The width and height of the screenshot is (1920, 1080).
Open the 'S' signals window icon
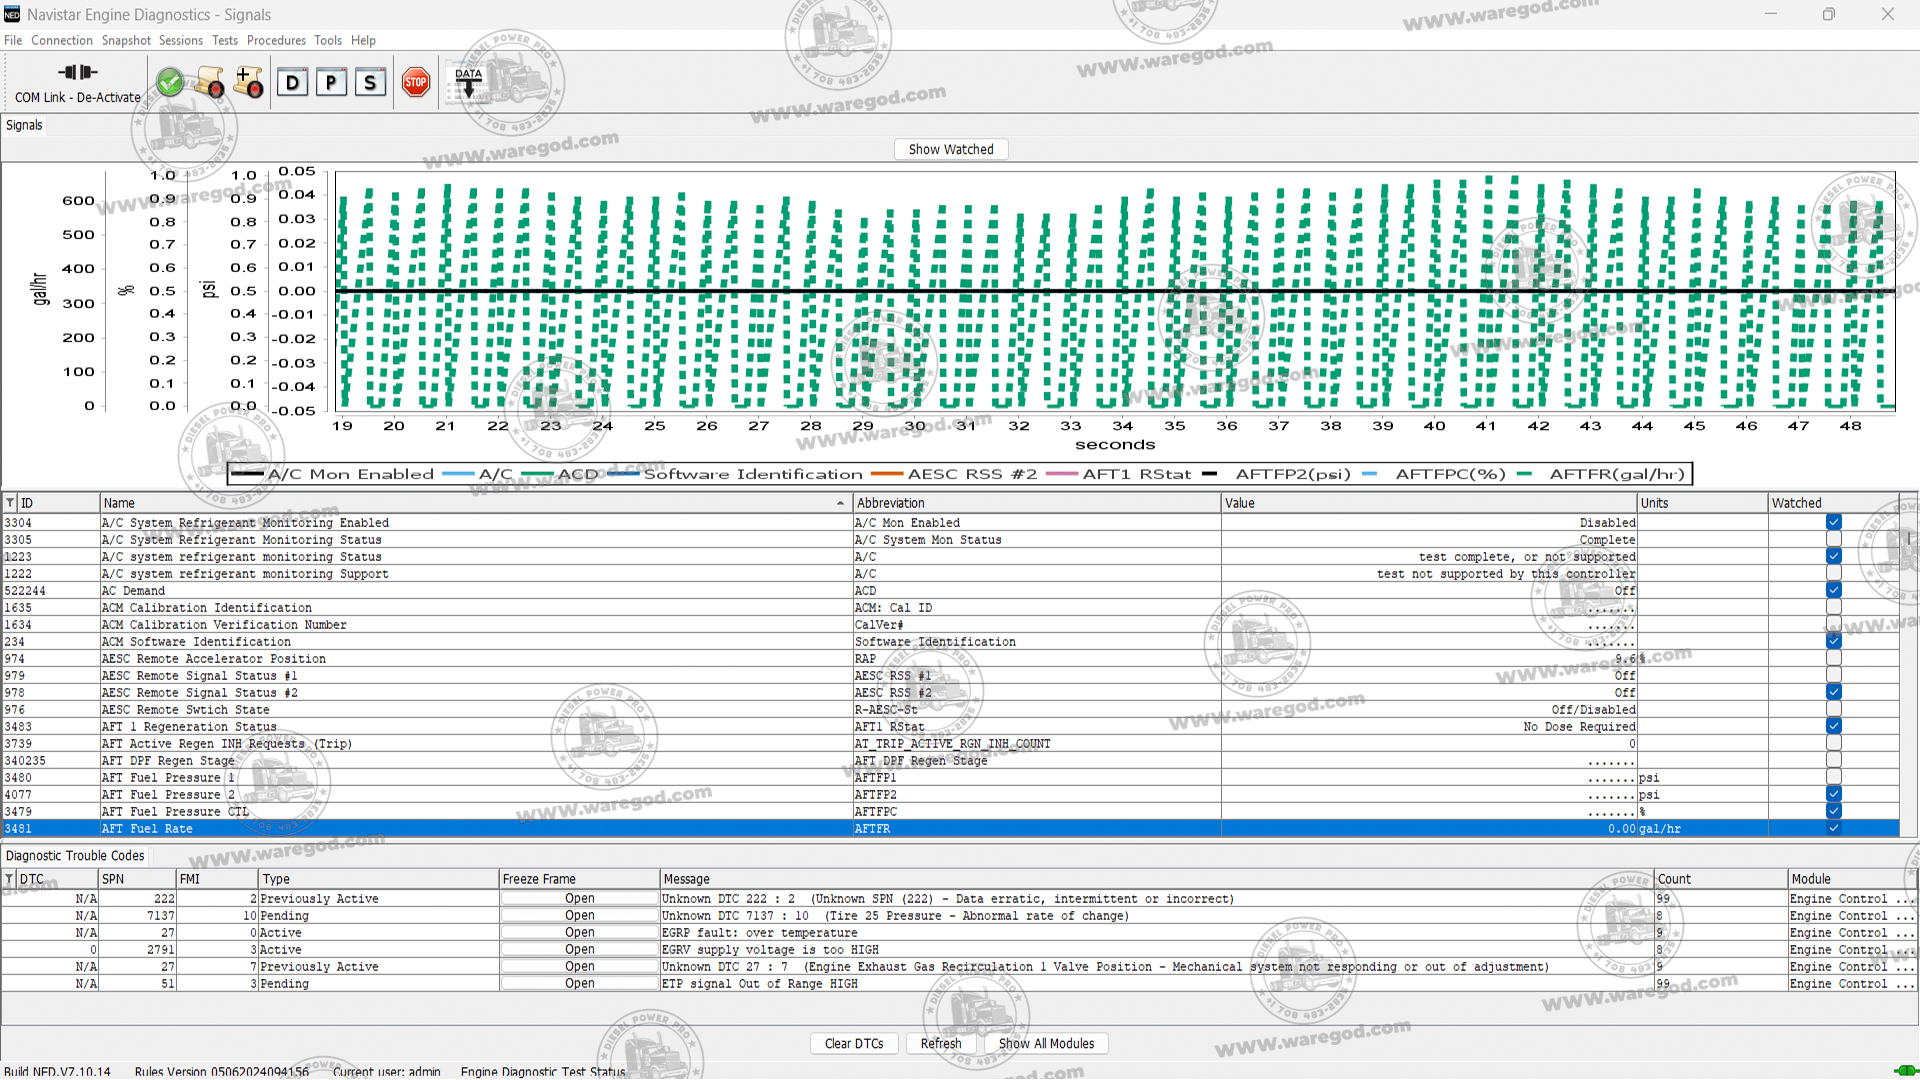371,82
